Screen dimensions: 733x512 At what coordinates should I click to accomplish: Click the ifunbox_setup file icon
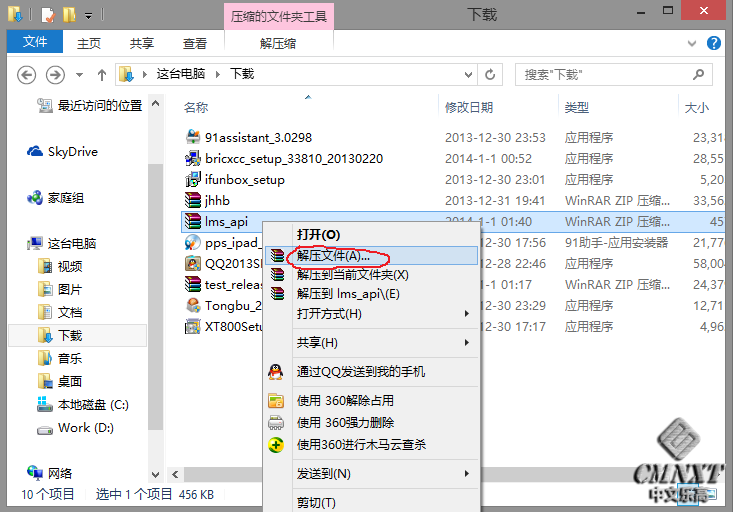click(193, 180)
